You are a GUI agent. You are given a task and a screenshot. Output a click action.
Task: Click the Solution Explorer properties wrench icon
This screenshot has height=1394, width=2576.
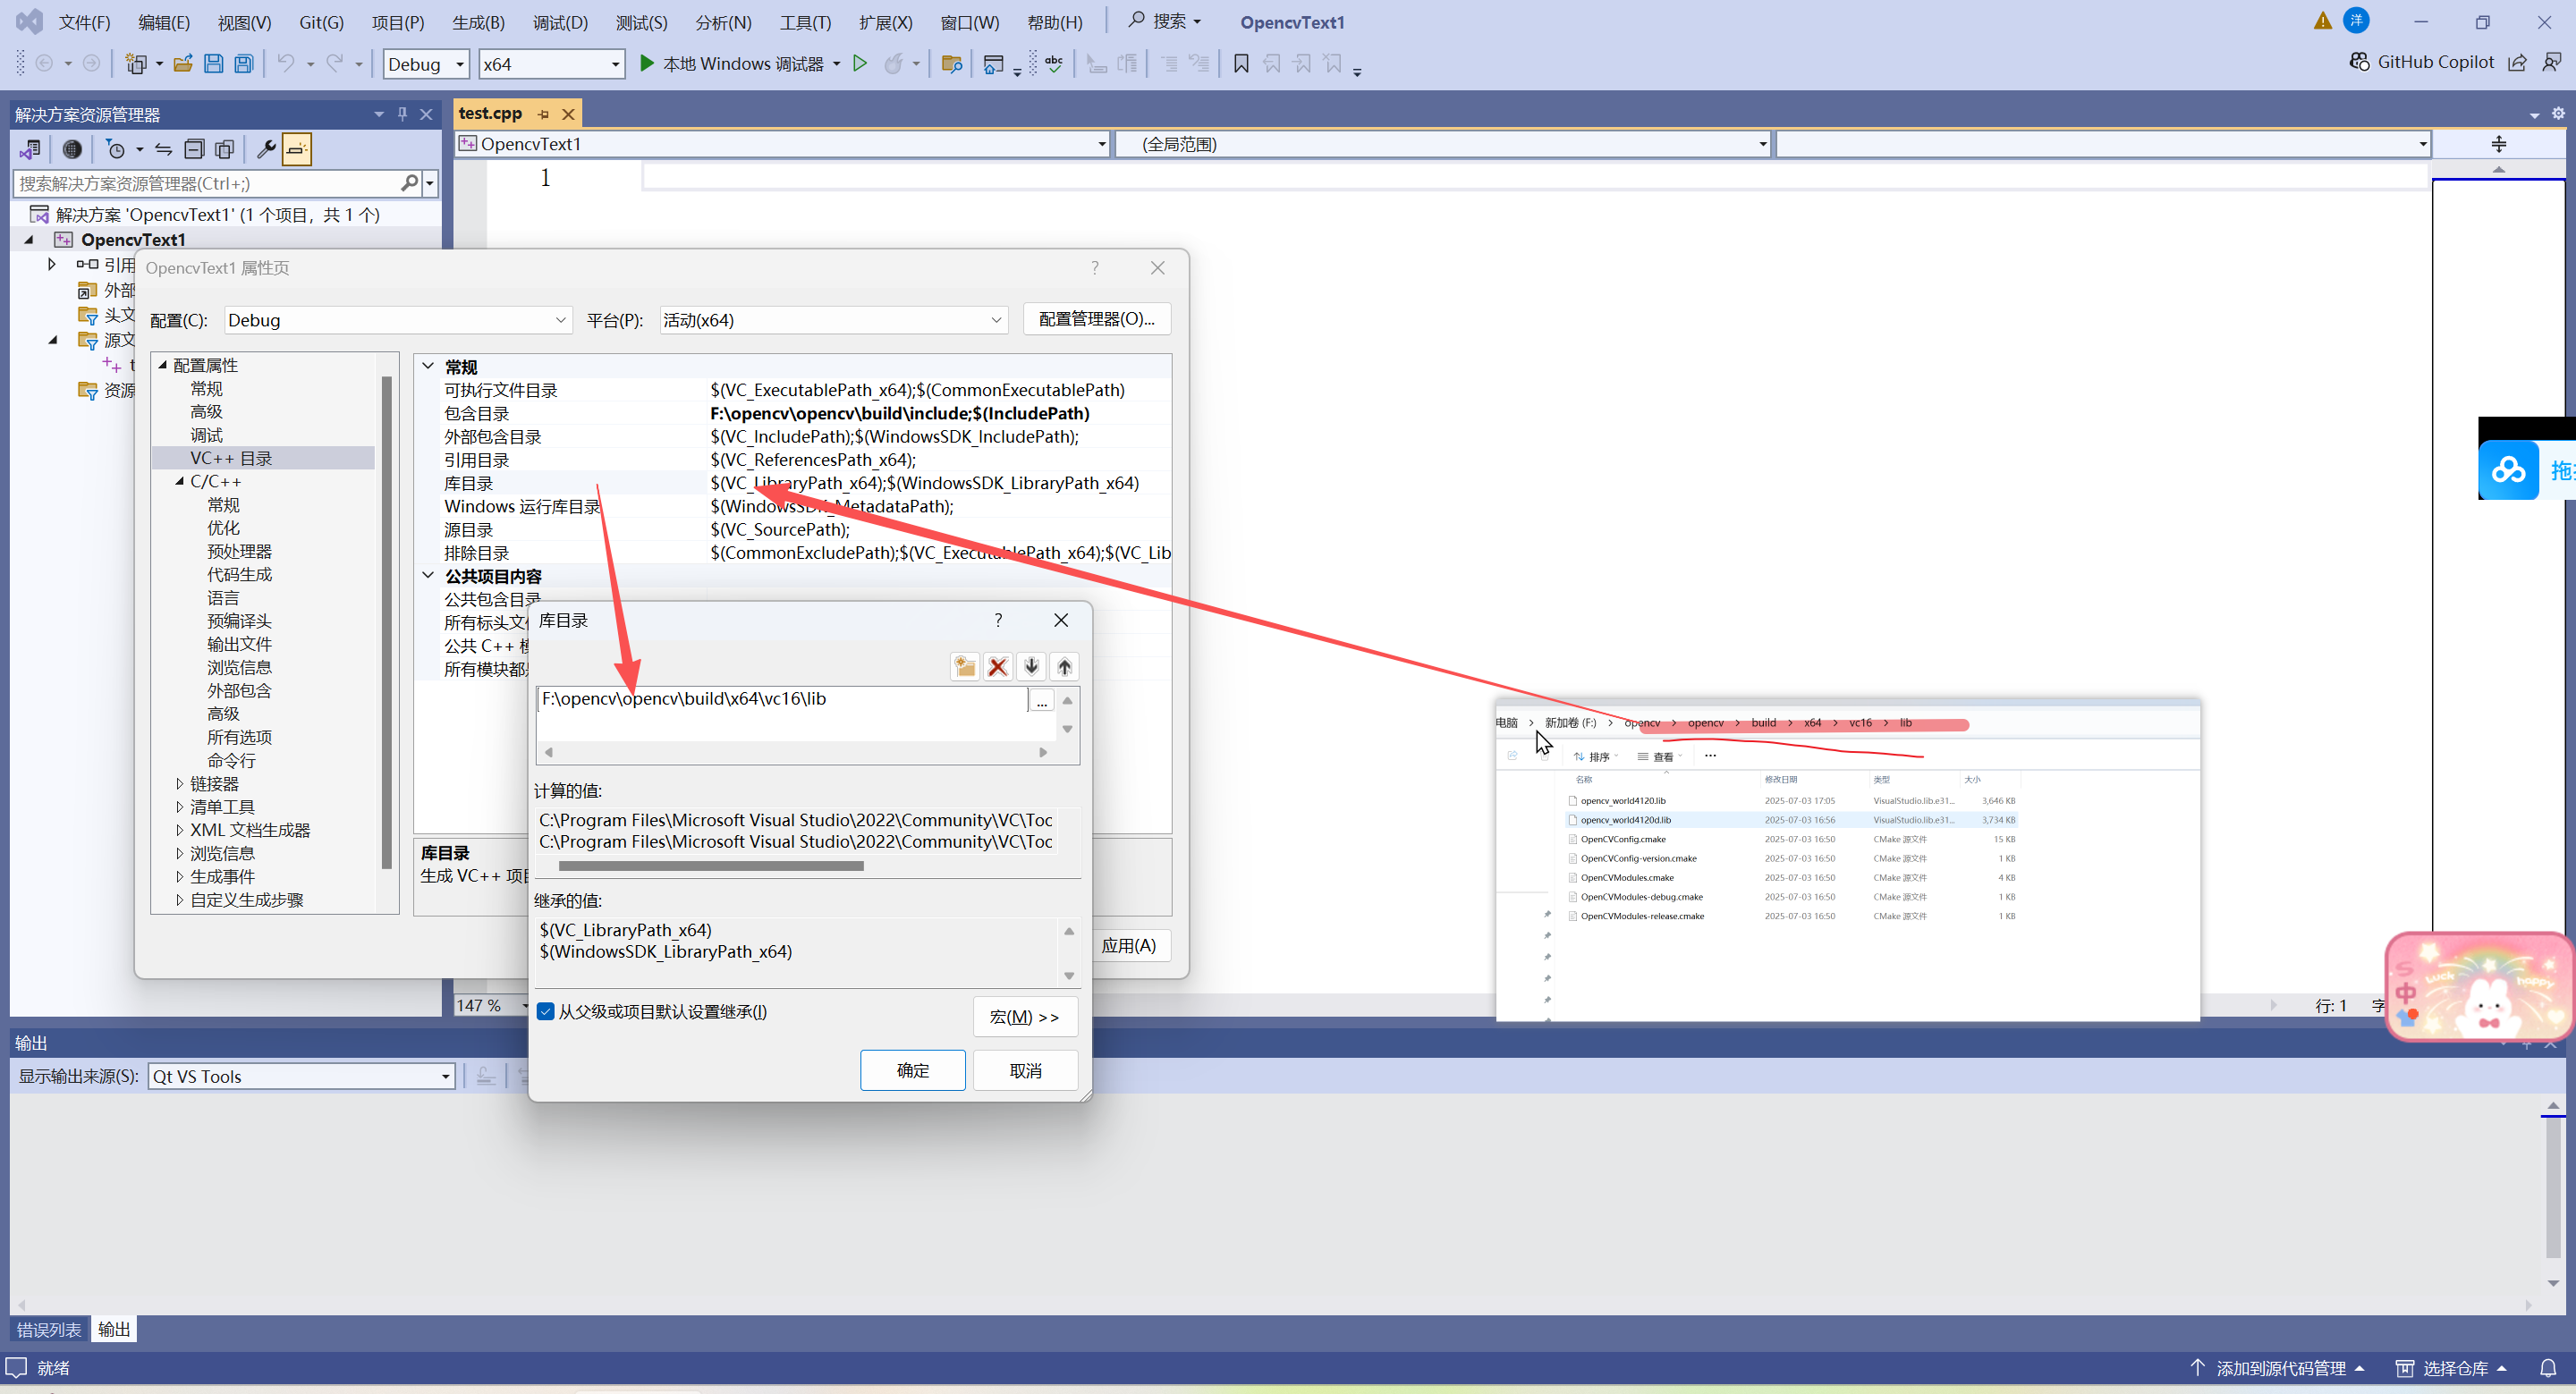pyautogui.click(x=266, y=149)
